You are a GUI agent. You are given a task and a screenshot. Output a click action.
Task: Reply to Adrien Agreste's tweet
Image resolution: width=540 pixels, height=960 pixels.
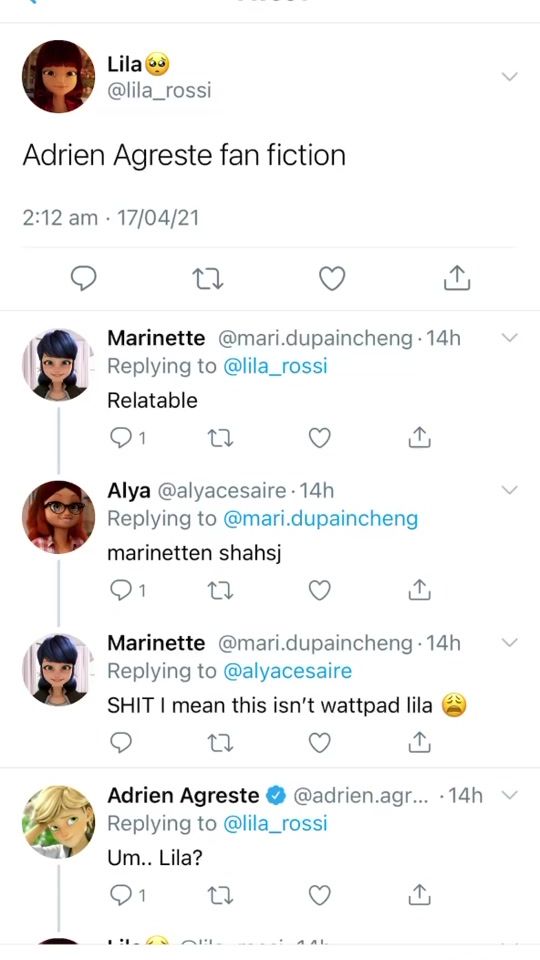coord(127,895)
